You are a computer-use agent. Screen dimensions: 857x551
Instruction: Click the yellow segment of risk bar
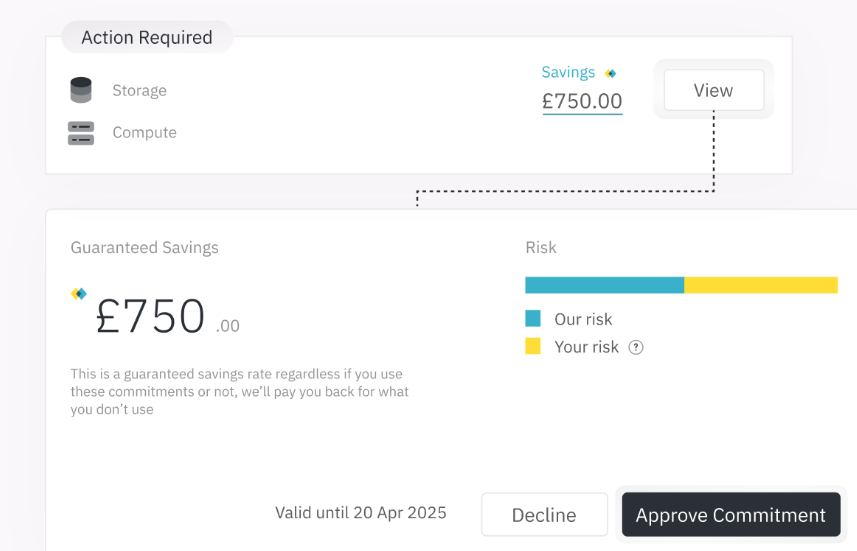point(761,285)
